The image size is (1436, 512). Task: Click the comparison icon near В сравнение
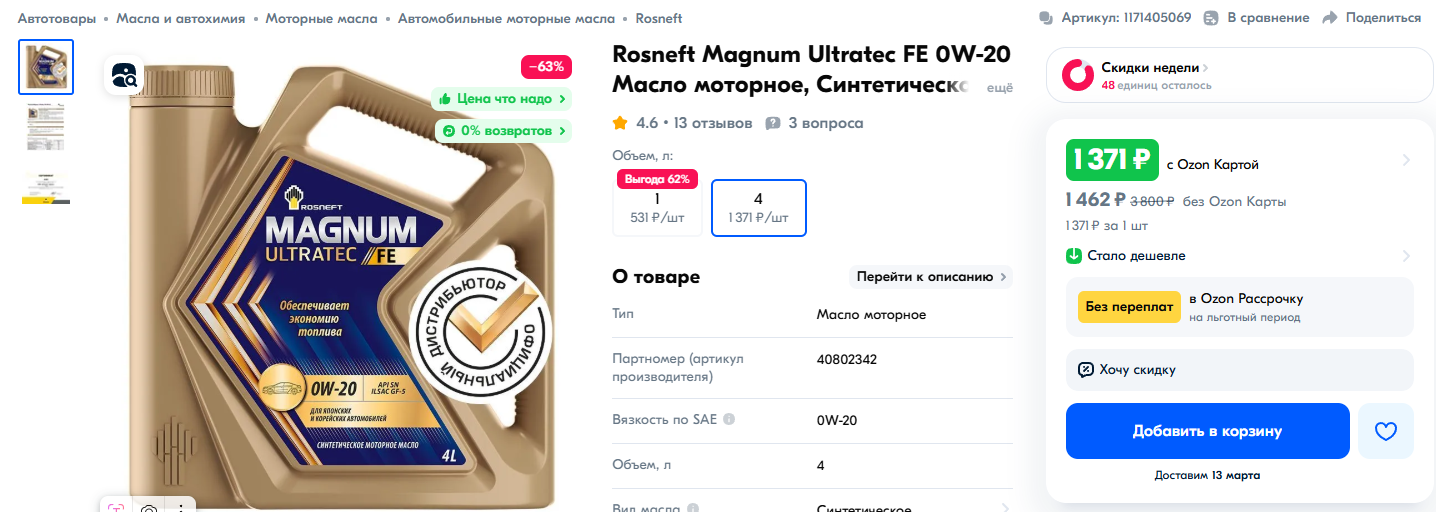click(x=1211, y=18)
